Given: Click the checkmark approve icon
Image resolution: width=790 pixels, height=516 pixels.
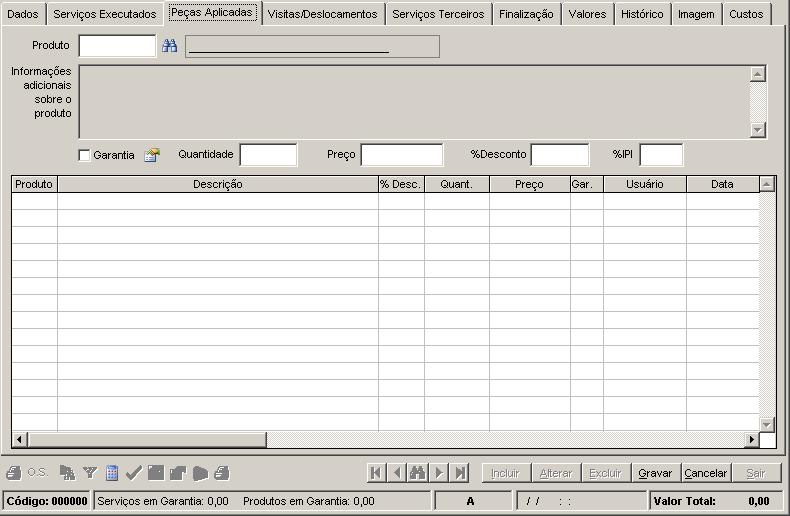Looking at the screenshot, I should (x=134, y=473).
